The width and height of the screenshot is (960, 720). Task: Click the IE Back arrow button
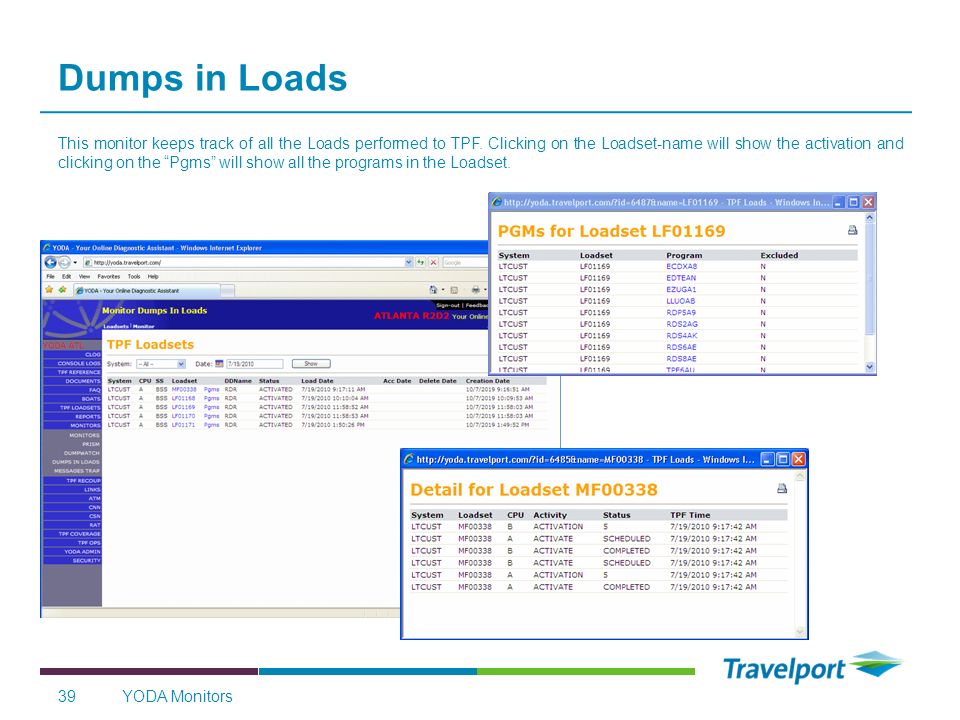click(x=50, y=263)
